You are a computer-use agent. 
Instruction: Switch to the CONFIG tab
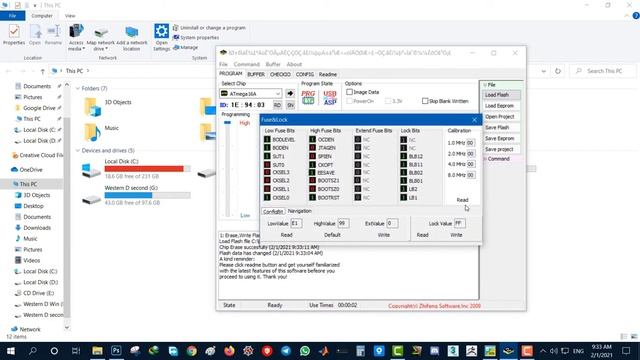[x=305, y=74]
